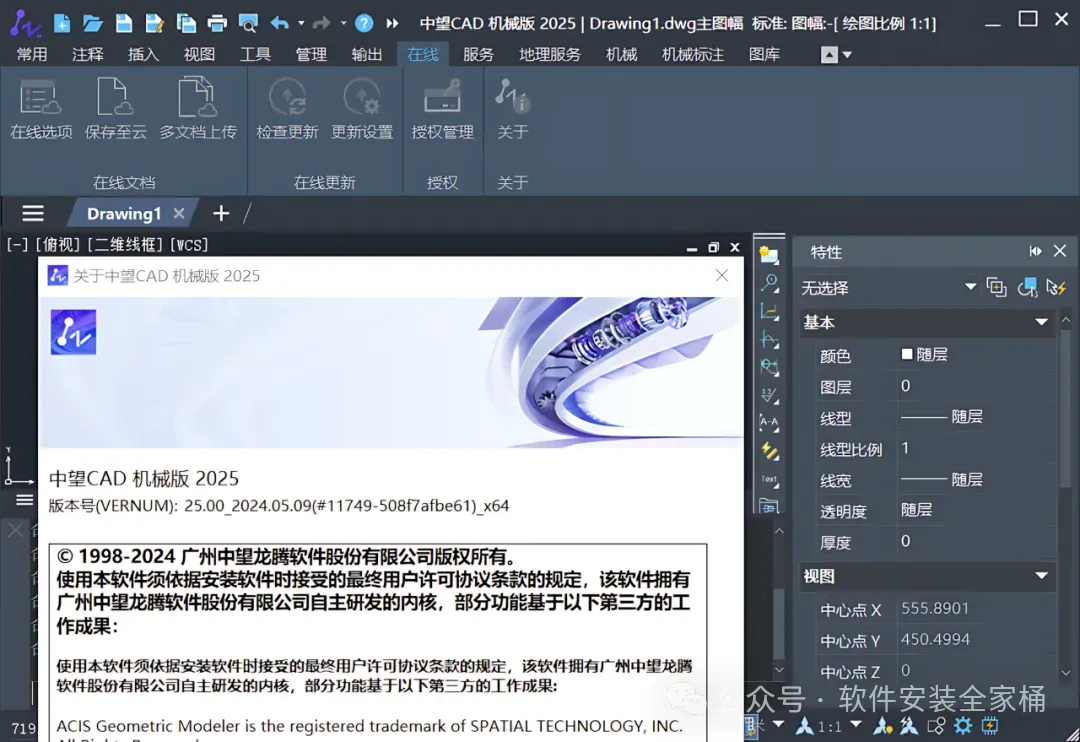Open ribbon display options dropdown arrow

(847, 54)
